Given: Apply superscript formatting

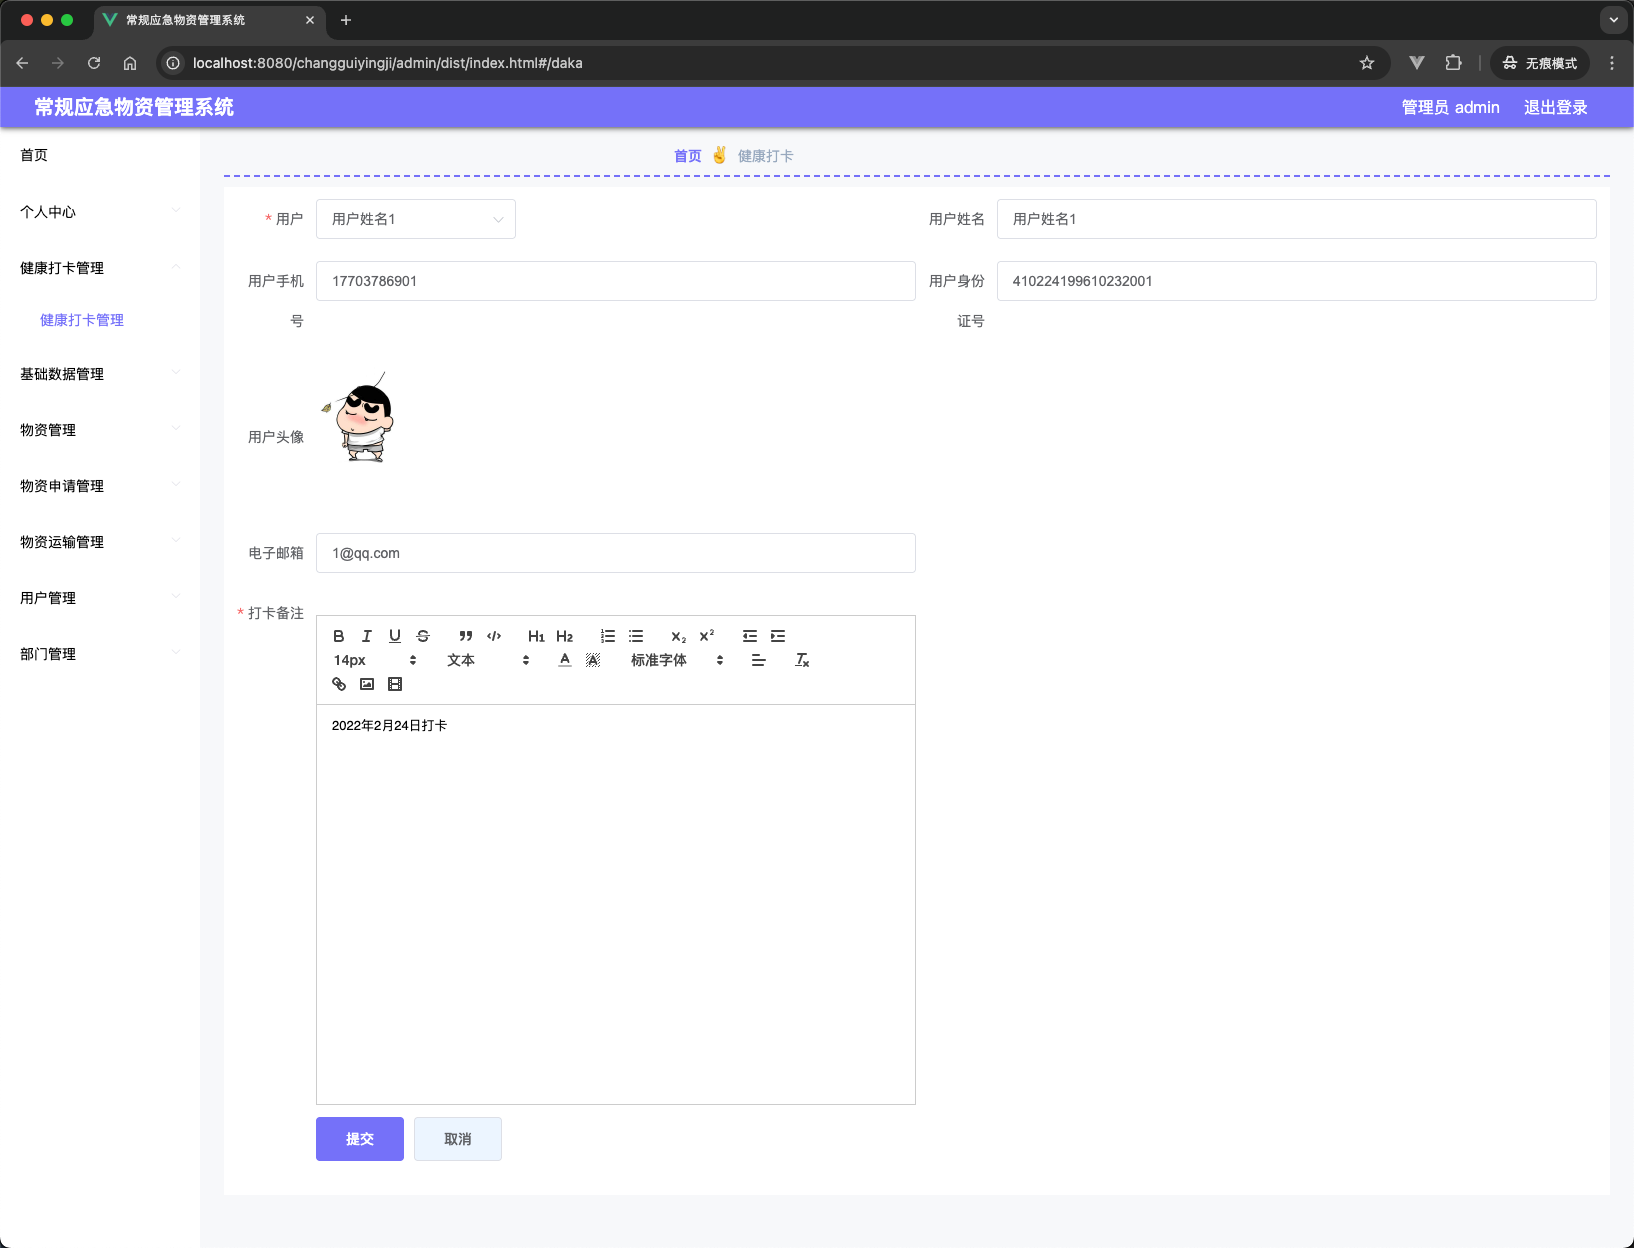Looking at the screenshot, I should pos(707,636).
